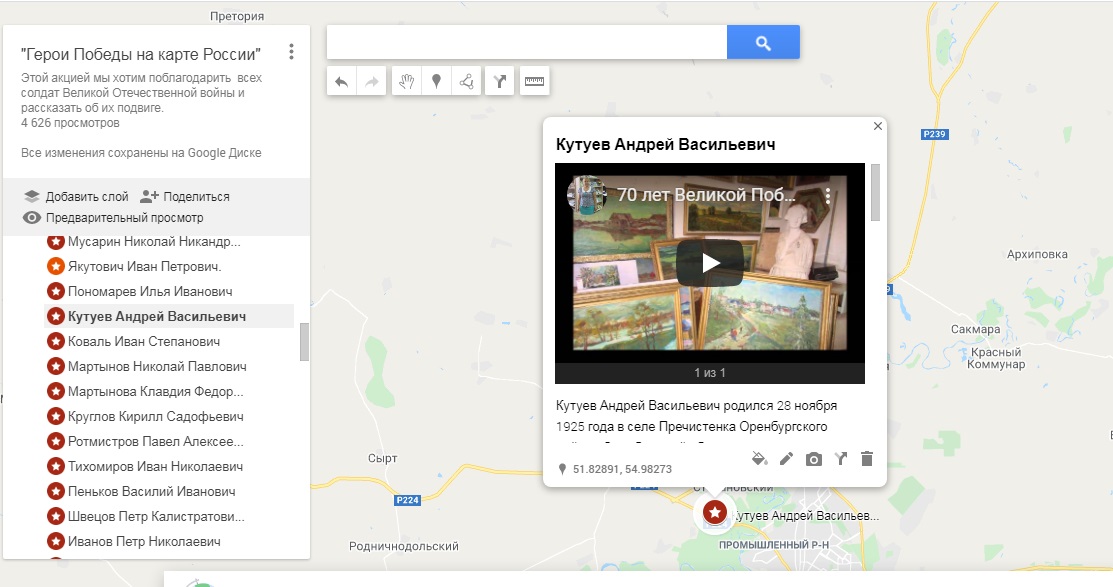Image resolution: width=1113 pixels, height=587 pixels.
Task: Add photo or video with camera icon
Action: [813, 459]
